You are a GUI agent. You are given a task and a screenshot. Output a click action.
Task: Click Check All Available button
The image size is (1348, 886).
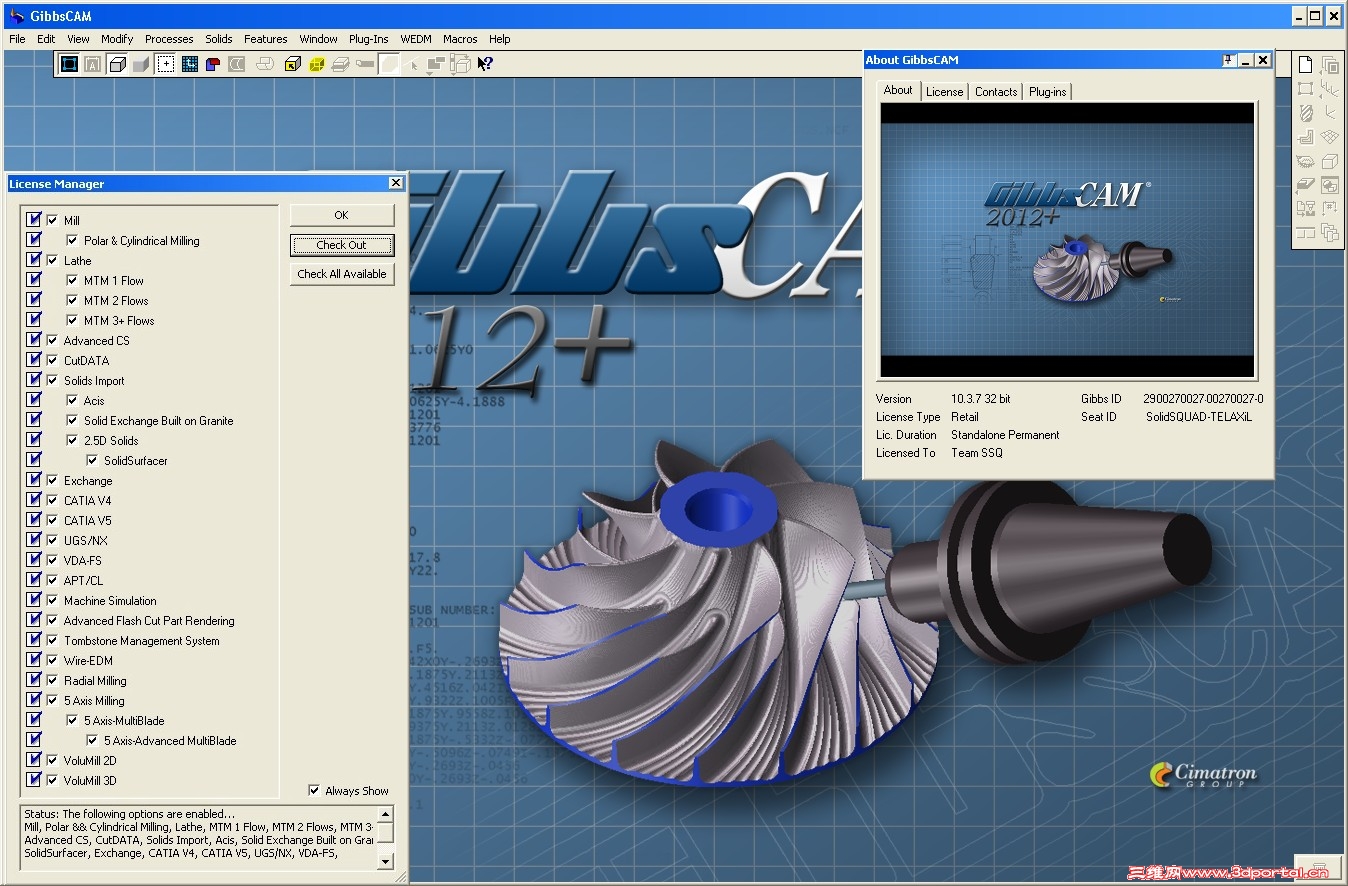pyautogui.click(x=342, y=274)
